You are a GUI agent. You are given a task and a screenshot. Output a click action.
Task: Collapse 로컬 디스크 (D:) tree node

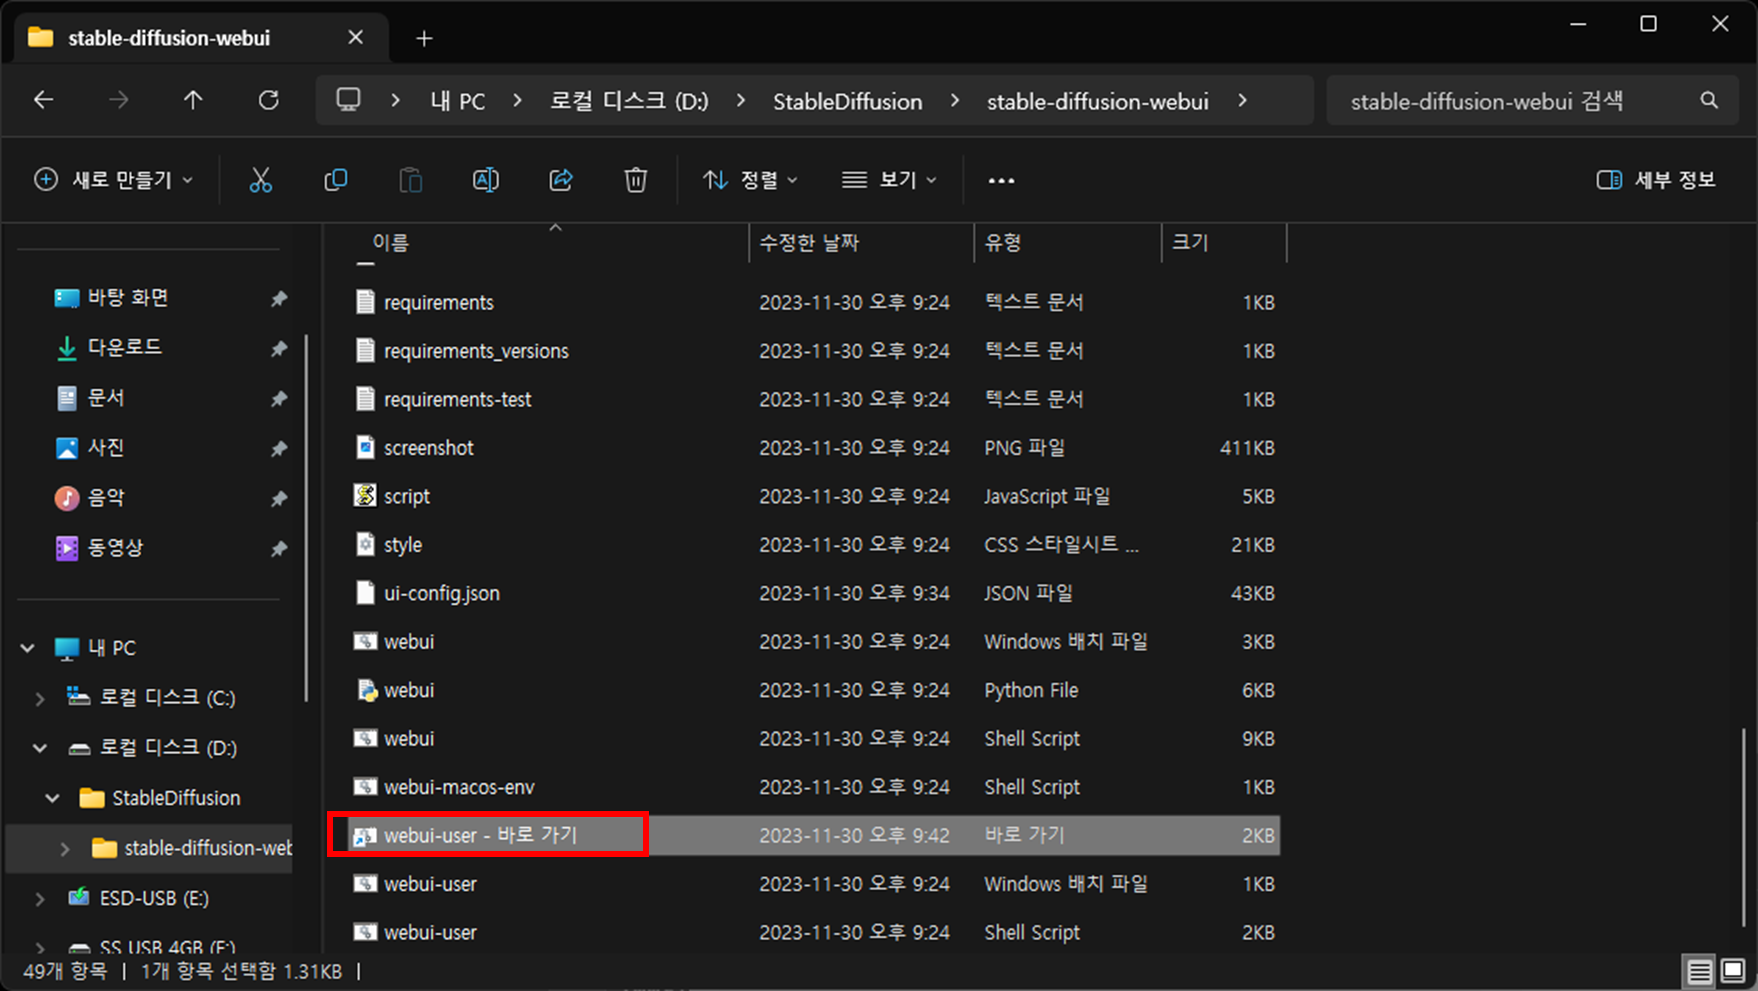40,748
